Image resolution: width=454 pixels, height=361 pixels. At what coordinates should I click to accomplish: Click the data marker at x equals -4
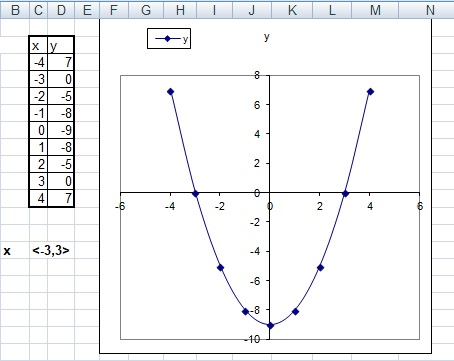pyautogui.click(x=171, y=92)
